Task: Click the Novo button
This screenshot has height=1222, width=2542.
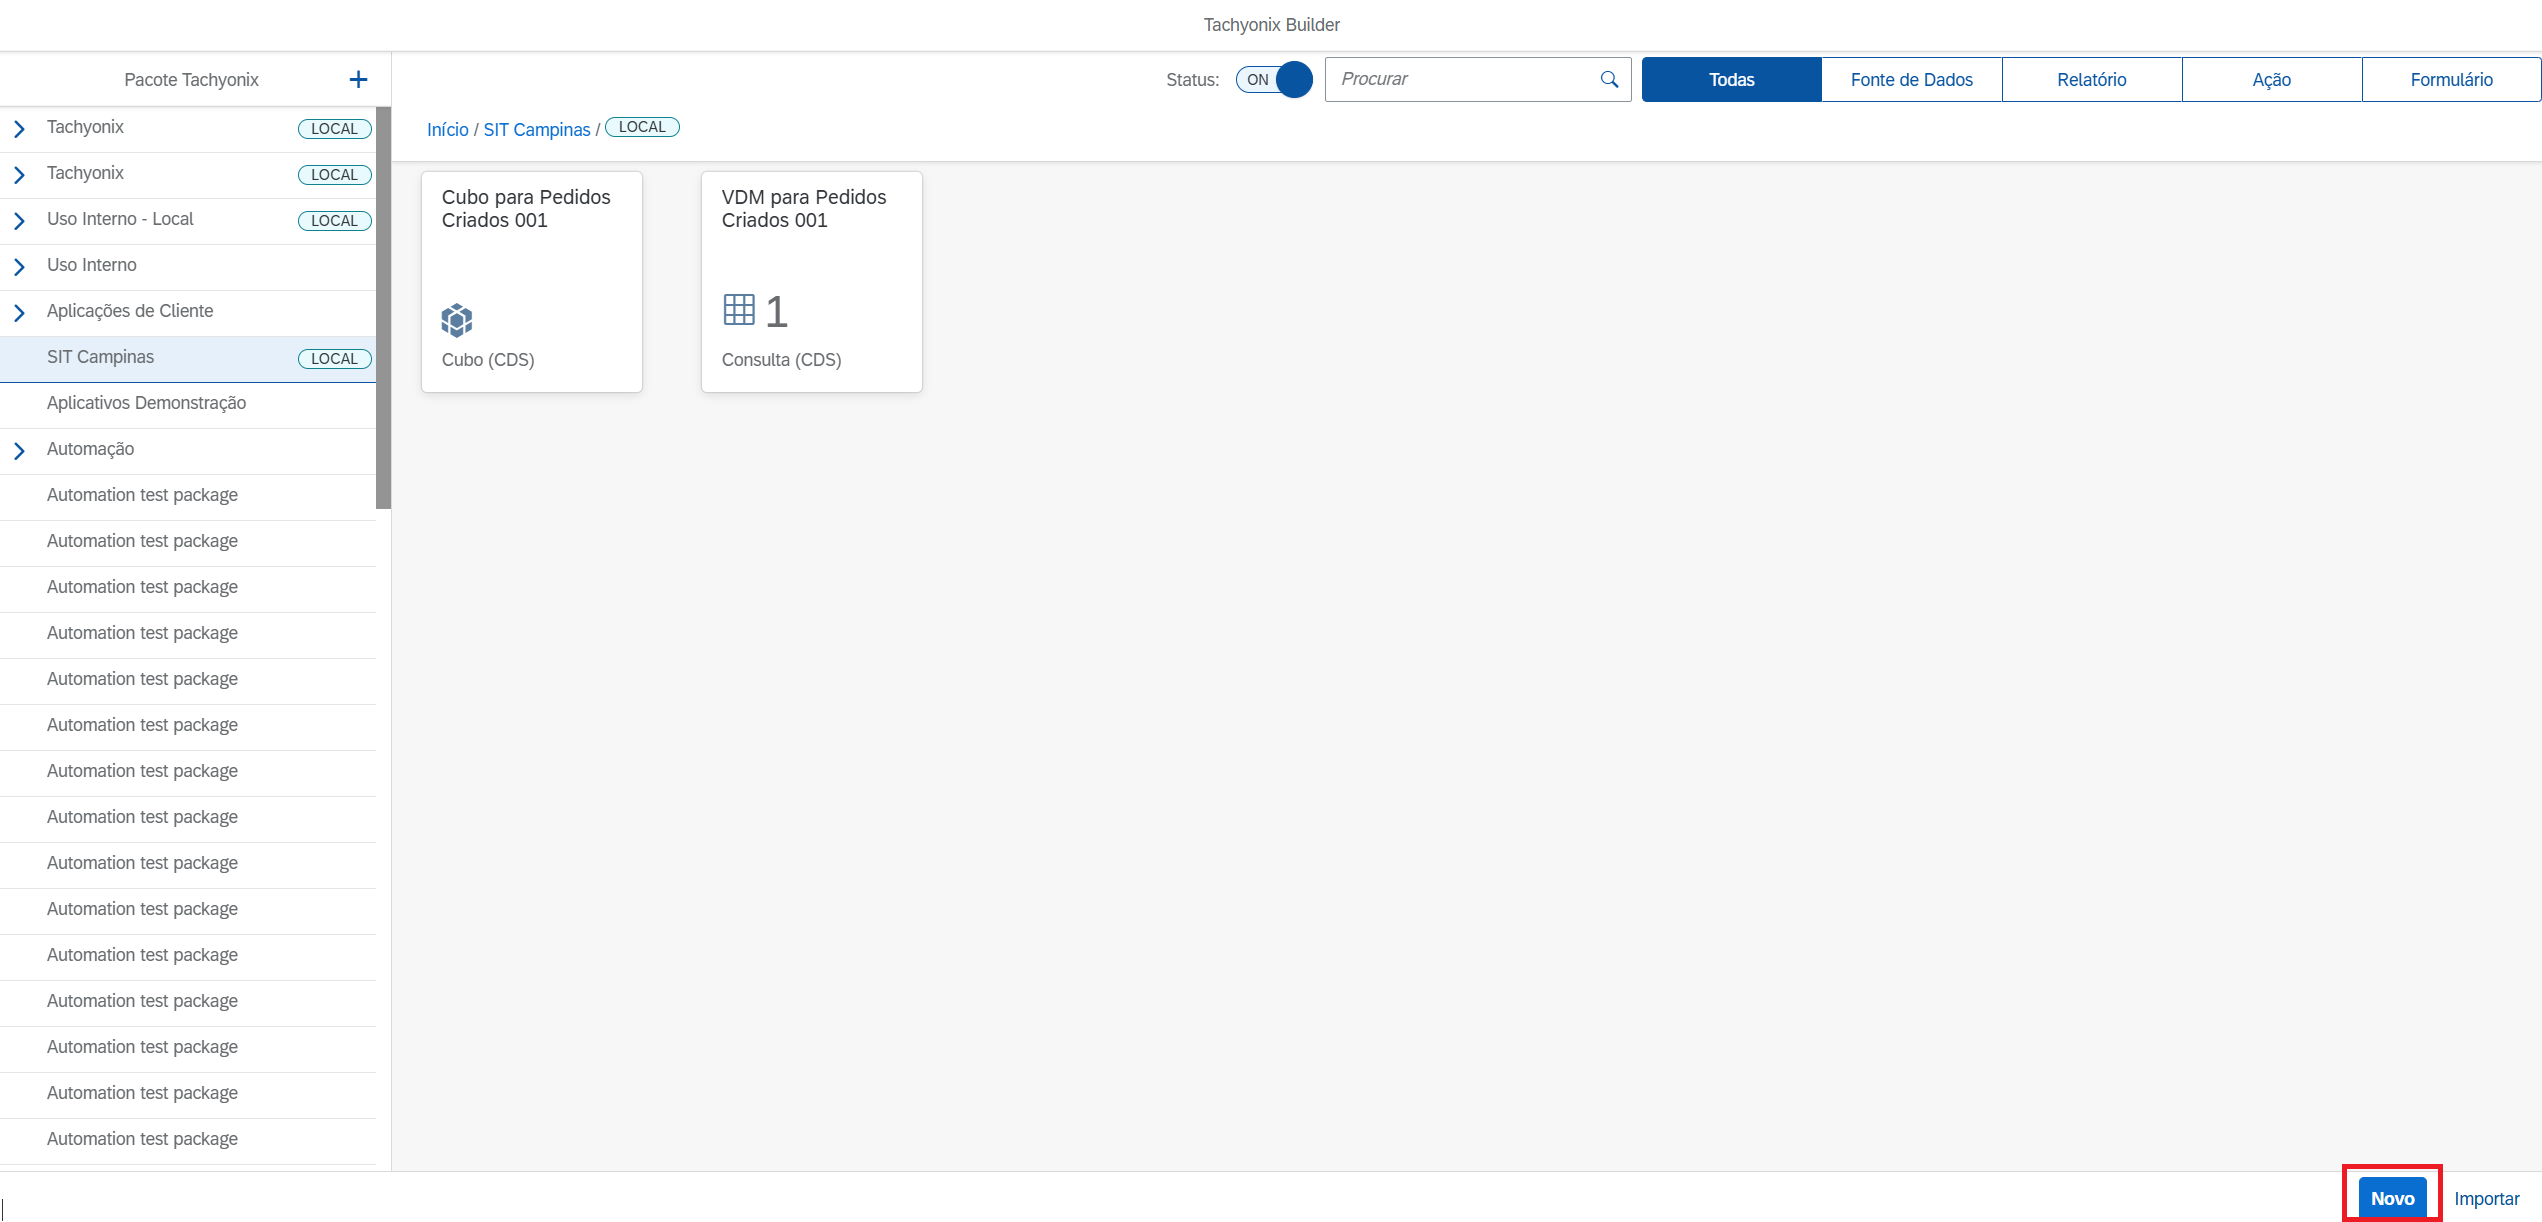Action: click(2392, 1198)
